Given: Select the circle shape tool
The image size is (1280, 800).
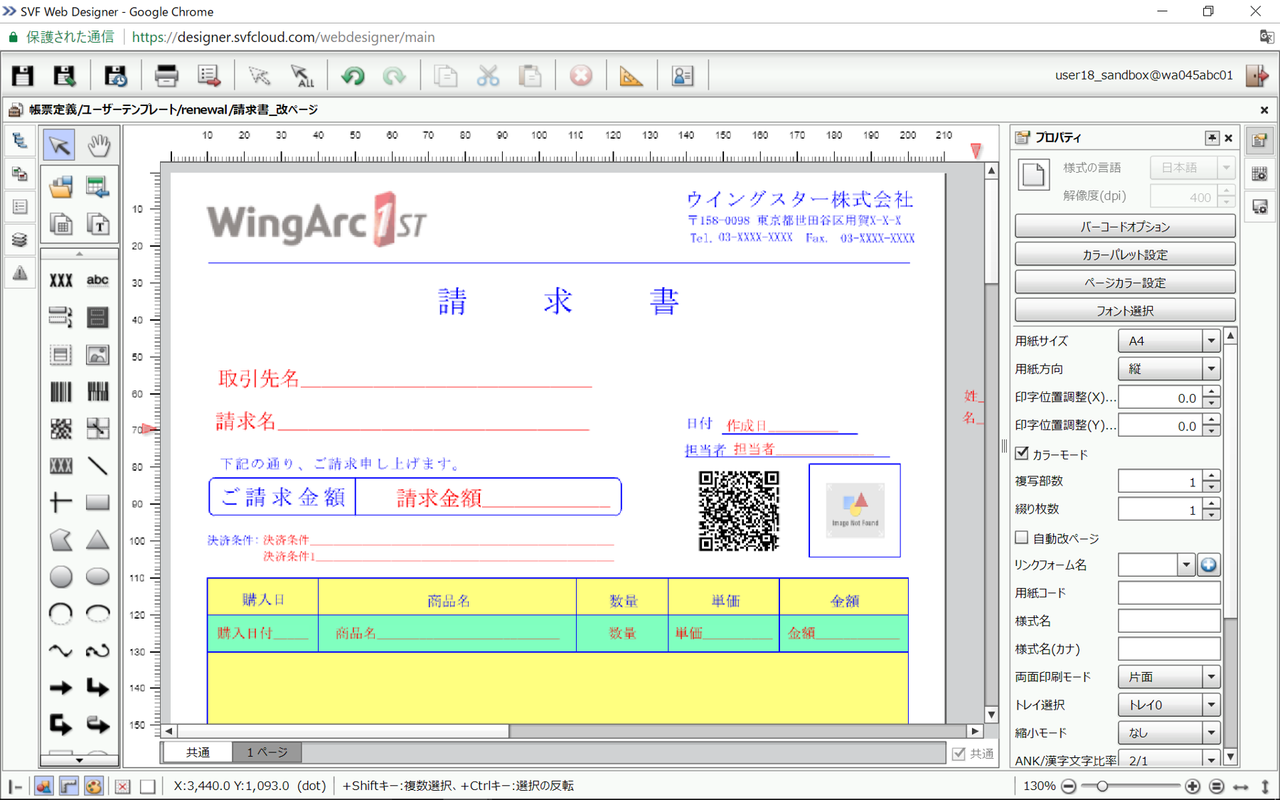Looking at the screenshot, I should (x=61, y=577).
